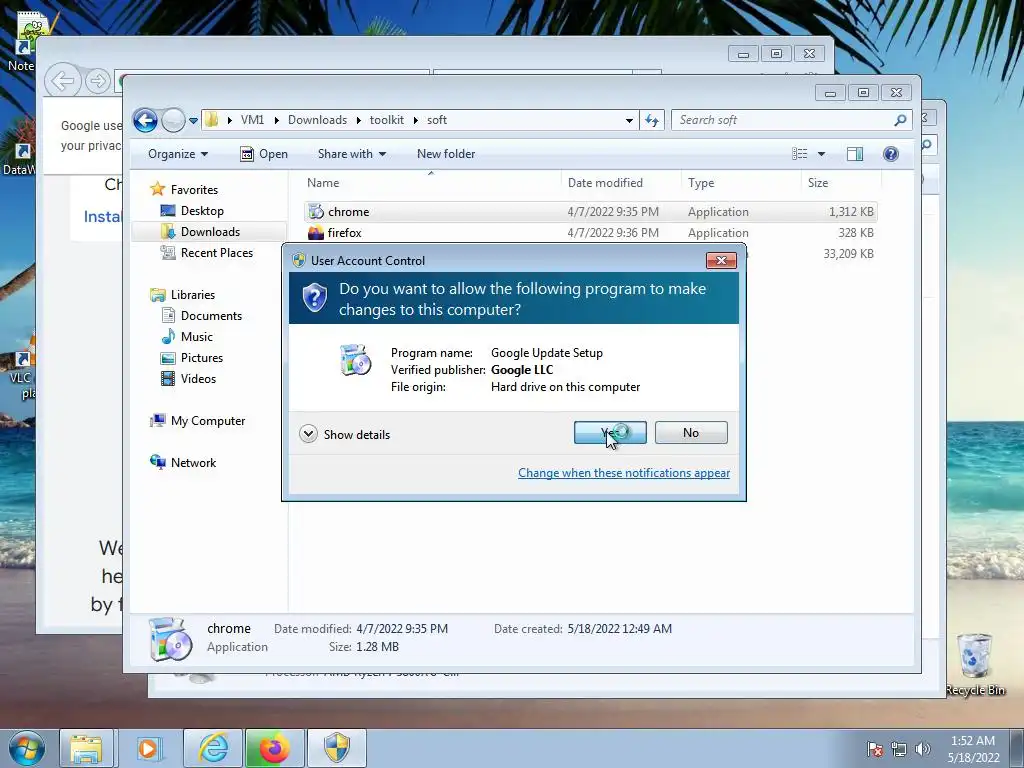Open recent pages dropdown beside nav arrows
Viewport: 1024px width, 768px height.
pos(193,121)
